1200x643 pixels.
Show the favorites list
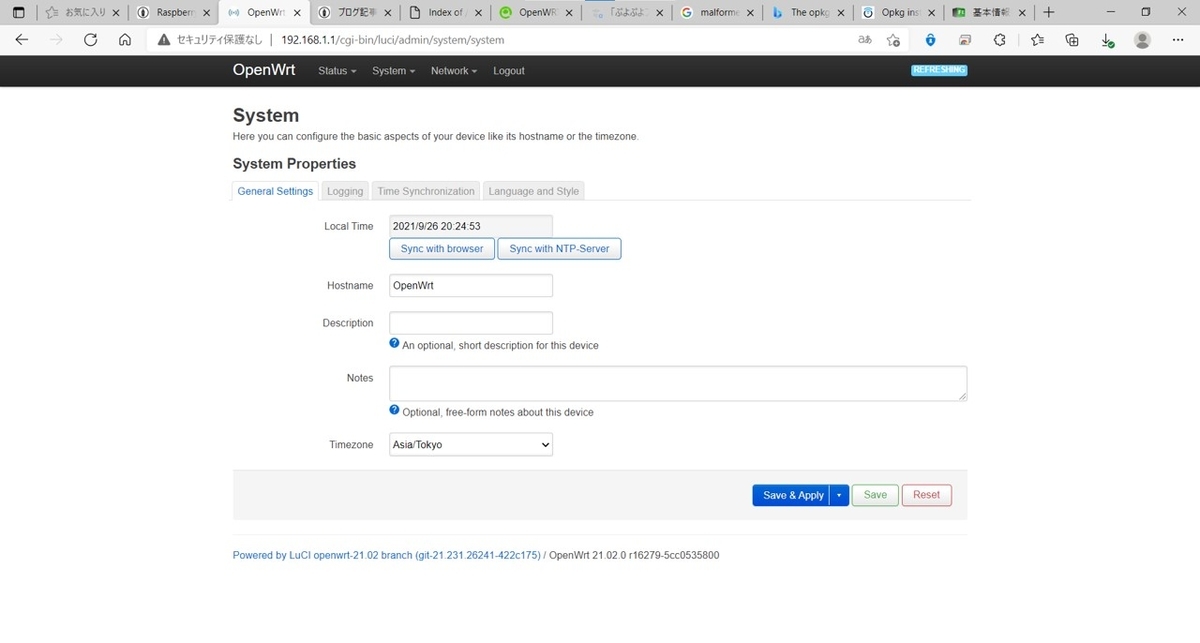point(1037,40)
